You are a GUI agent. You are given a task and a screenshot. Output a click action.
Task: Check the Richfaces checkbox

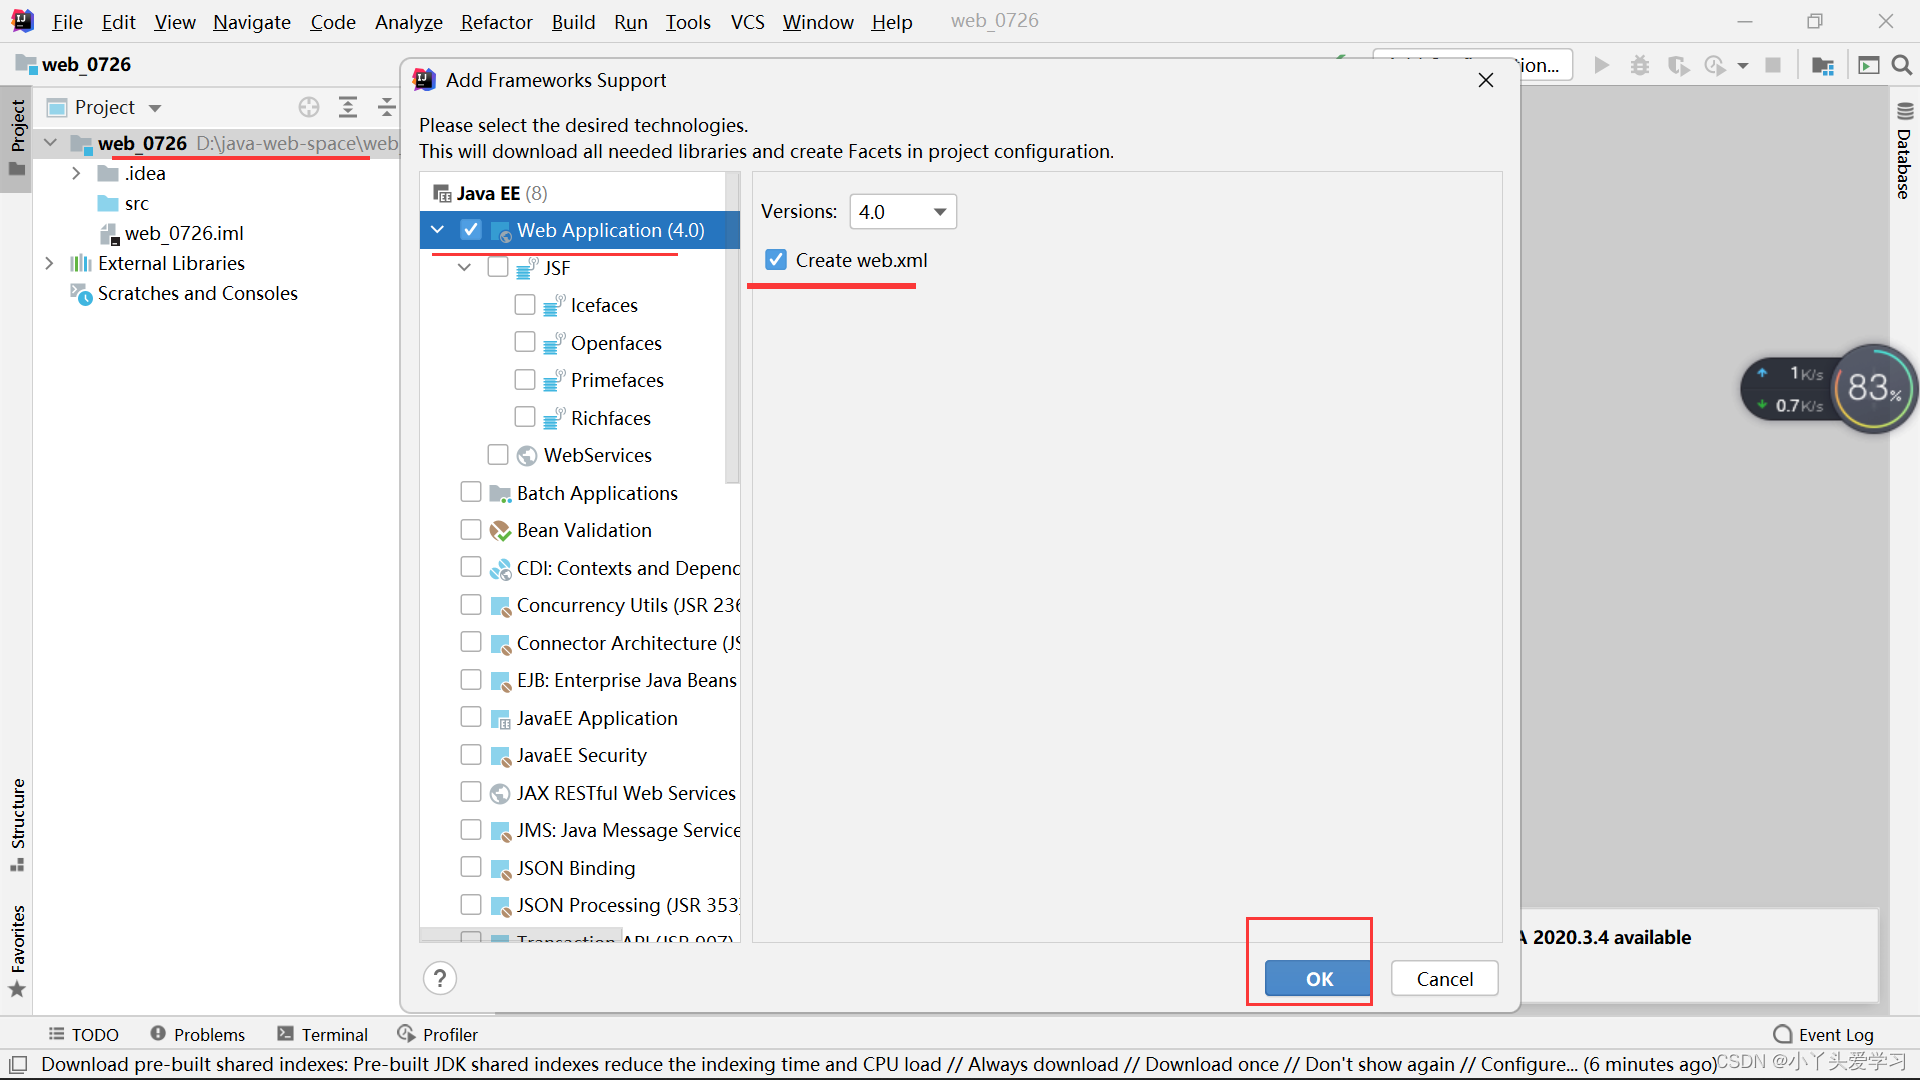coord(525,417)
